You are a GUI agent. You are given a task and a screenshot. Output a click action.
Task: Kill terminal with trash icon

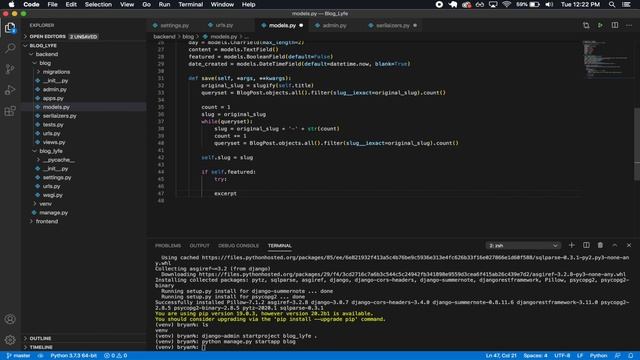(600, 245)
